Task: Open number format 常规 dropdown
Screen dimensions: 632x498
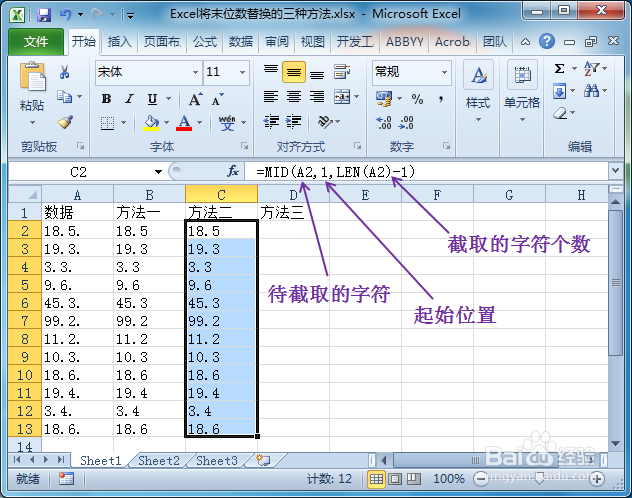Action: coord(444,73)
